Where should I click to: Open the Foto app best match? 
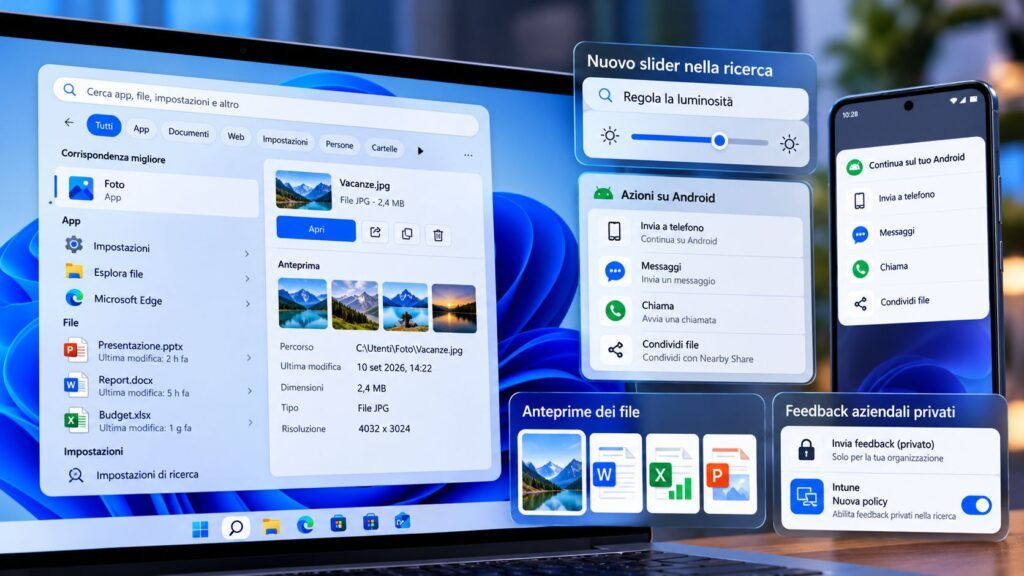click(x=157, y=191)
